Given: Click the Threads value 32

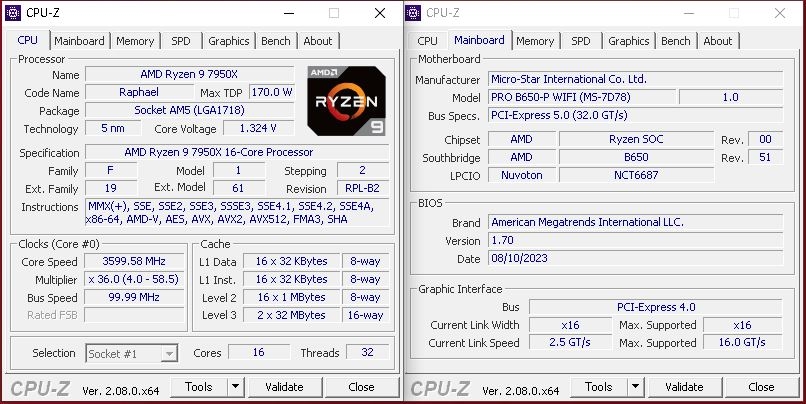Looking at the screenshot, I should 368,353.
